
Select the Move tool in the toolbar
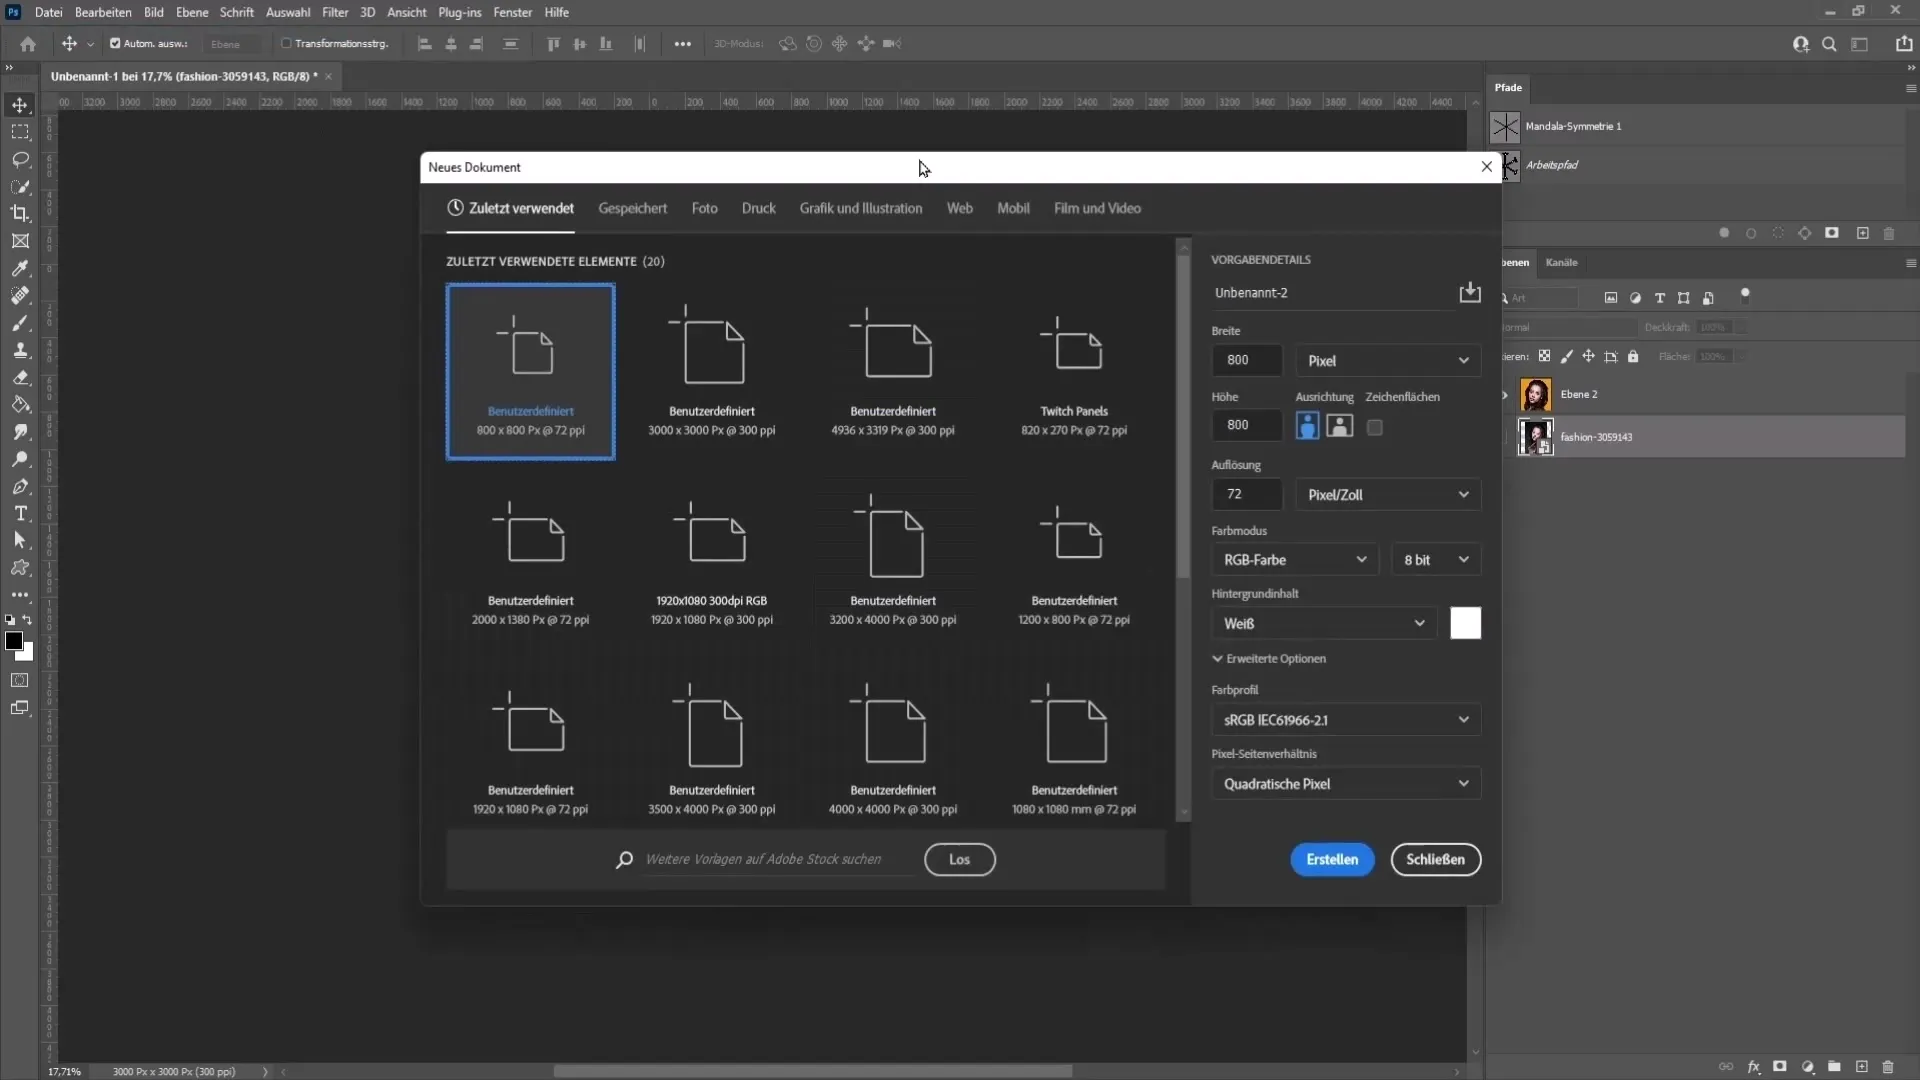coord(20,105)
